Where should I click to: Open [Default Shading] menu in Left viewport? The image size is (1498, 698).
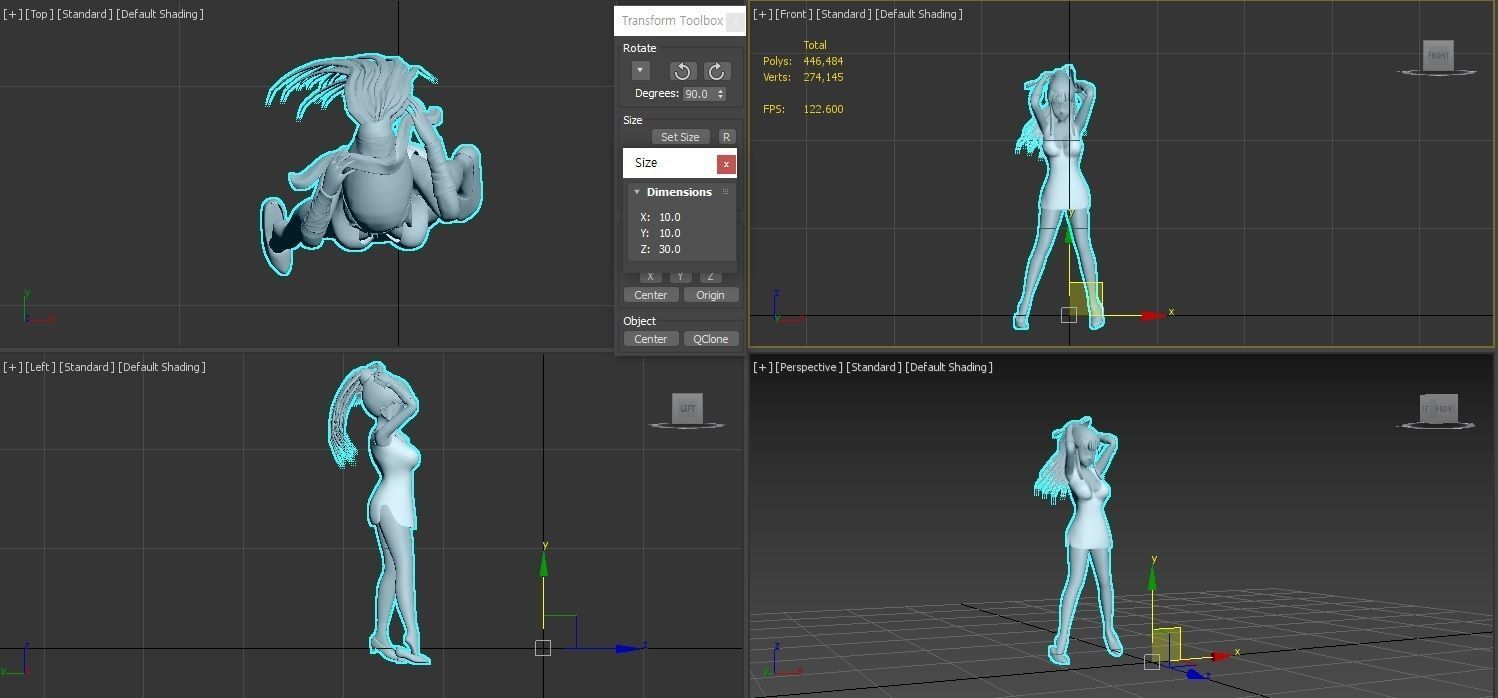point(162,367)
